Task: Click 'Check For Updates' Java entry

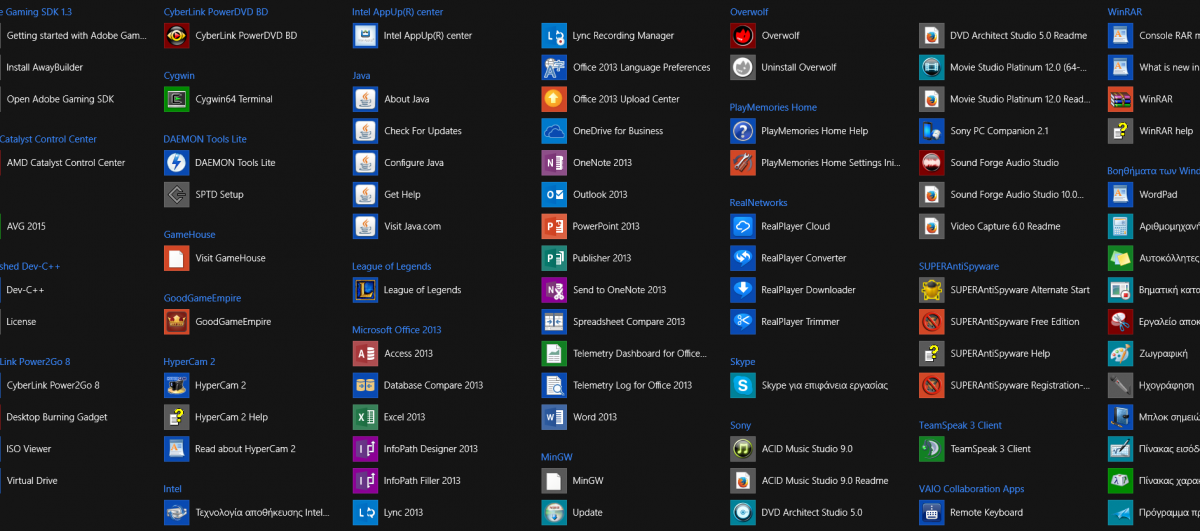Action: (x=407, y=131)
